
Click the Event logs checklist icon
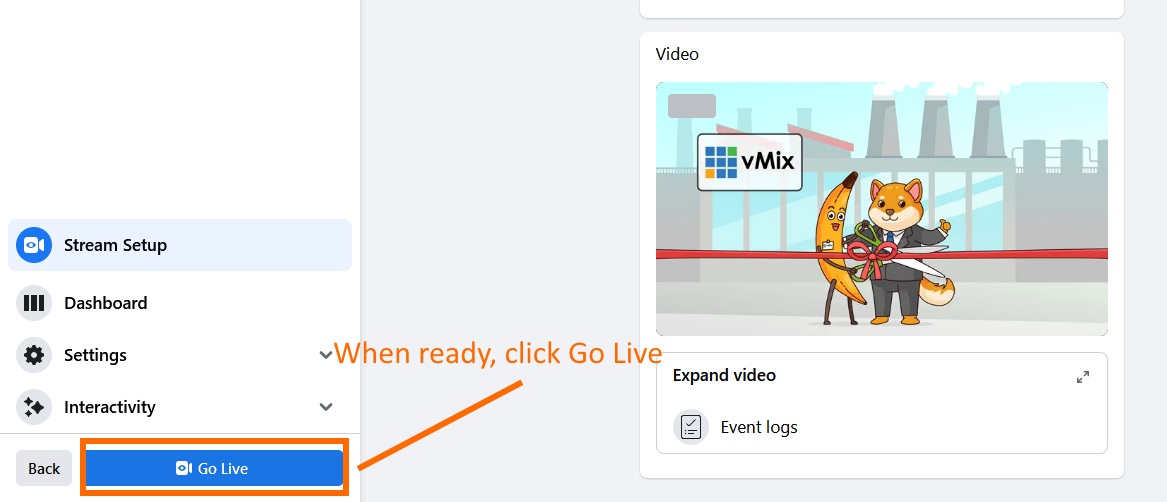pos(691,428)
